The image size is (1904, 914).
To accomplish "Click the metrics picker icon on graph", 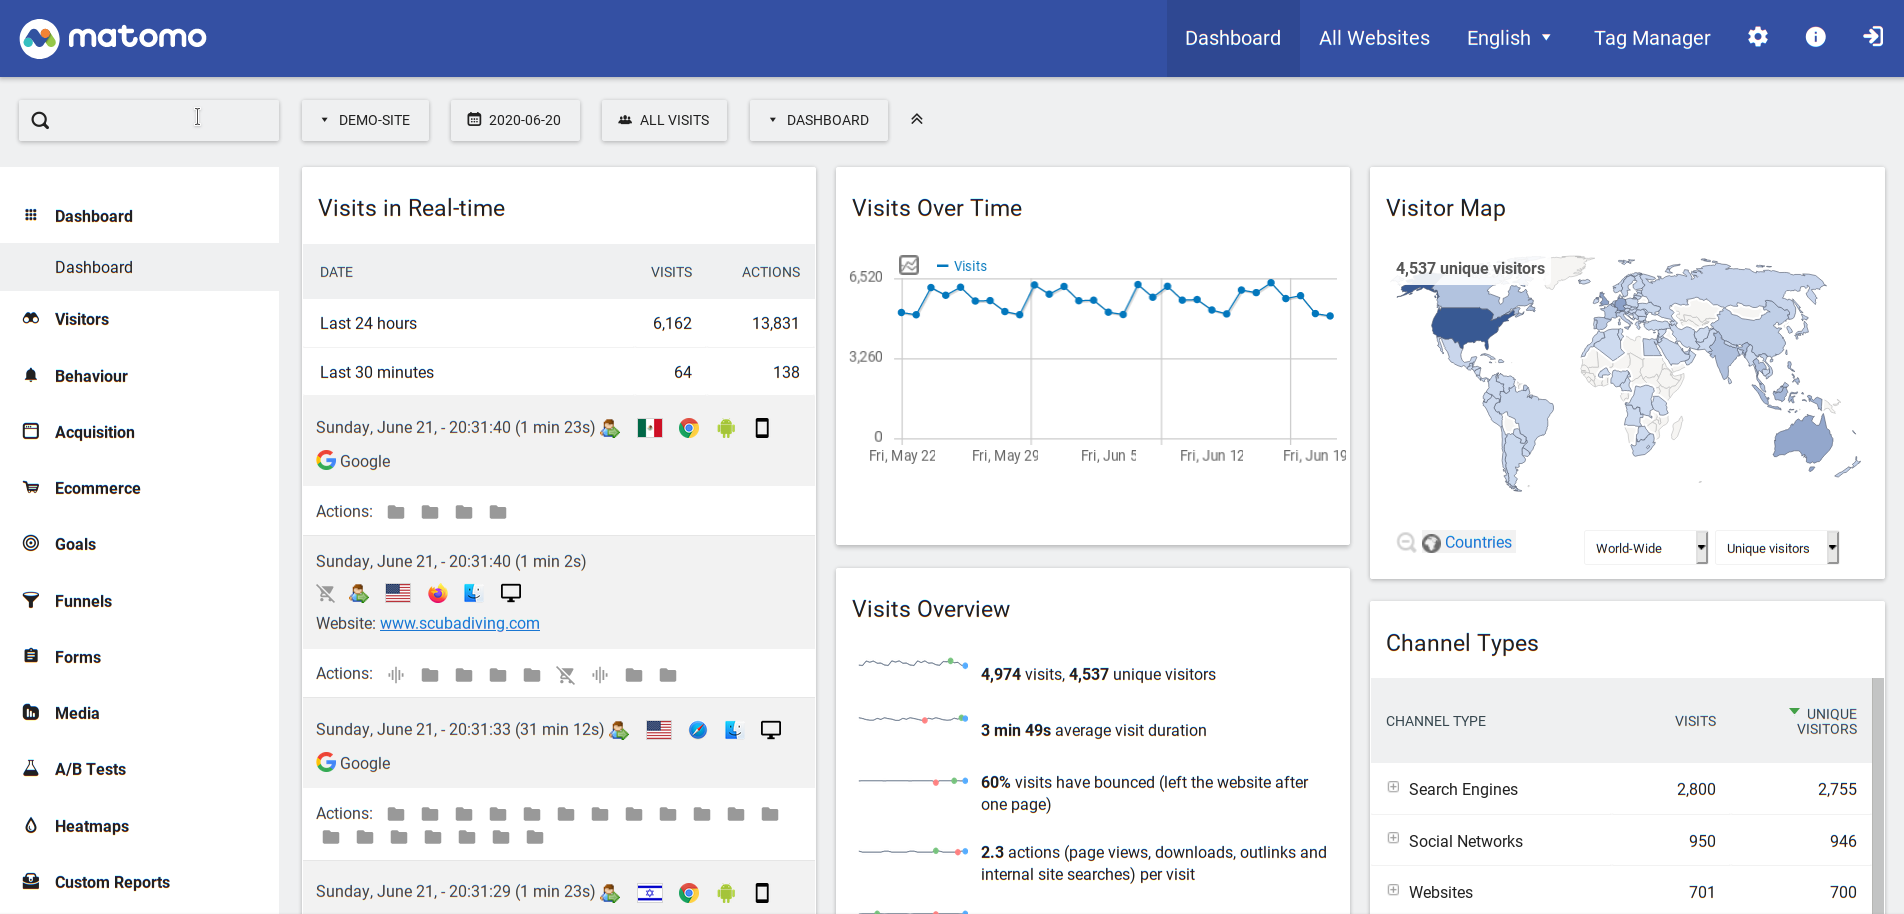I will (909, 265).
